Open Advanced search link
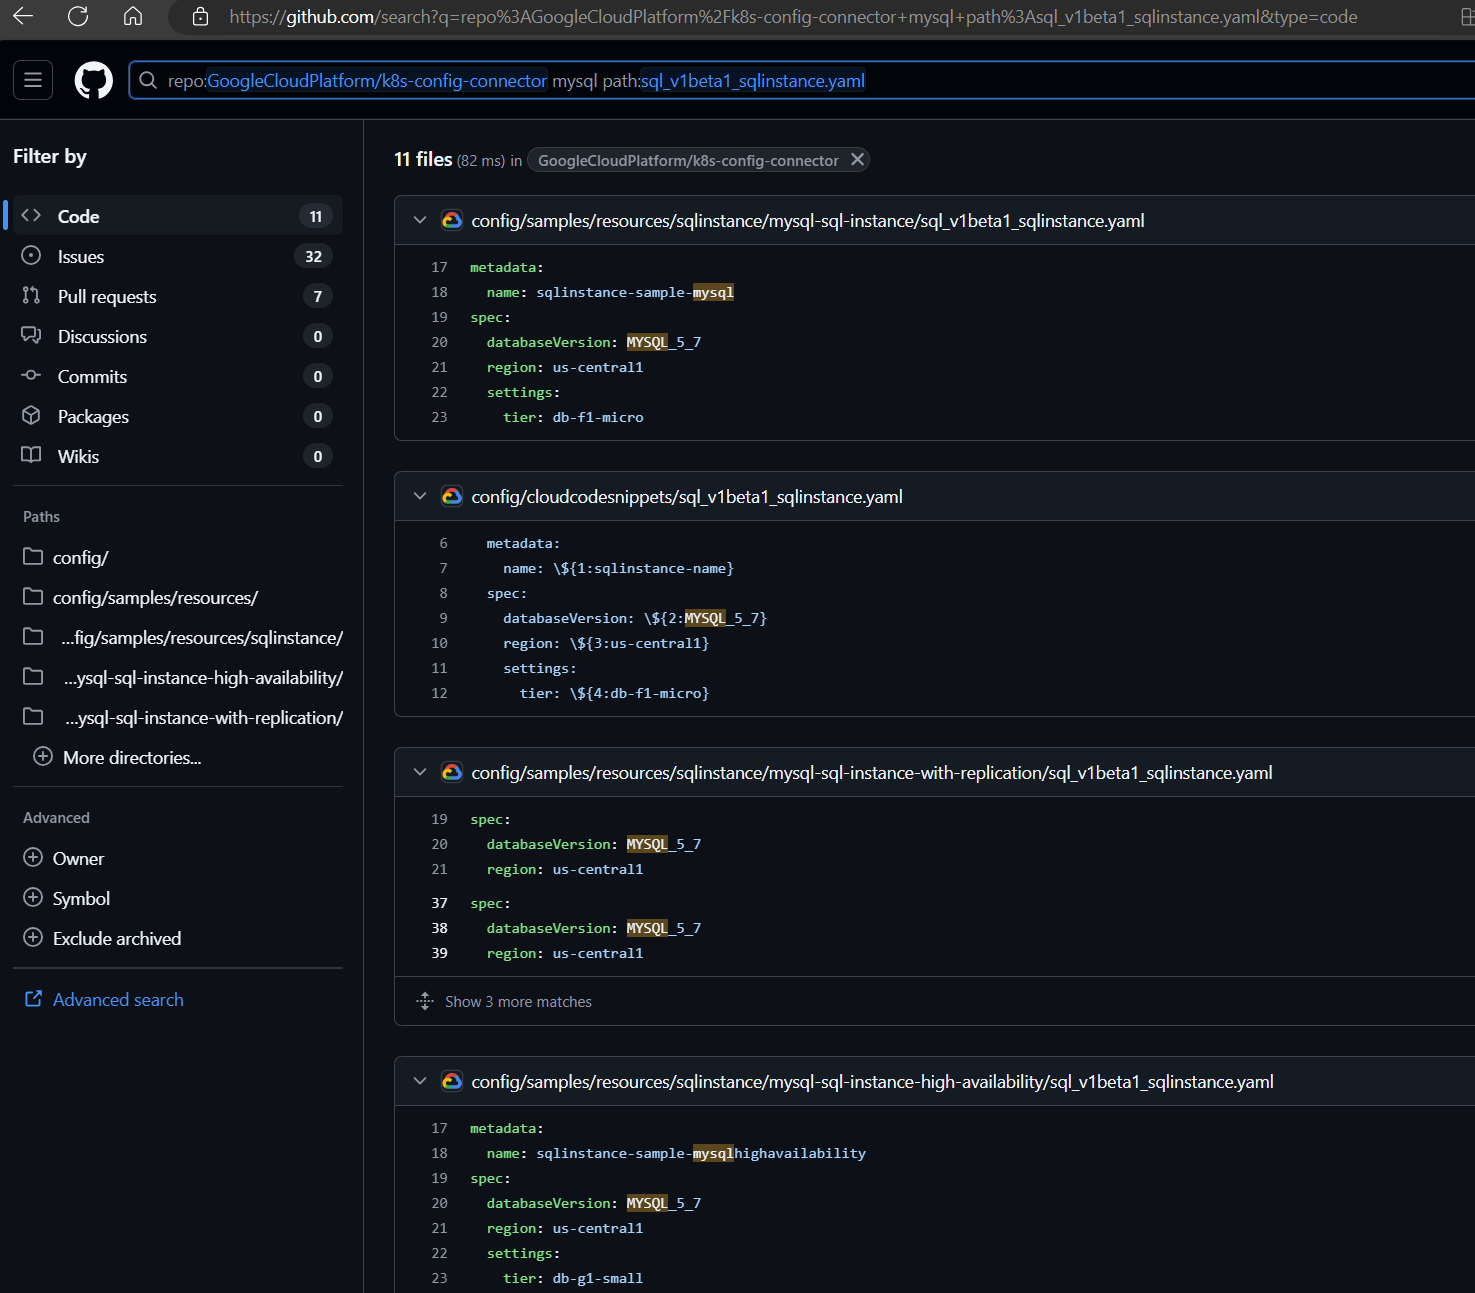Screen dimensions: 1475x1293 (118, 1000)
